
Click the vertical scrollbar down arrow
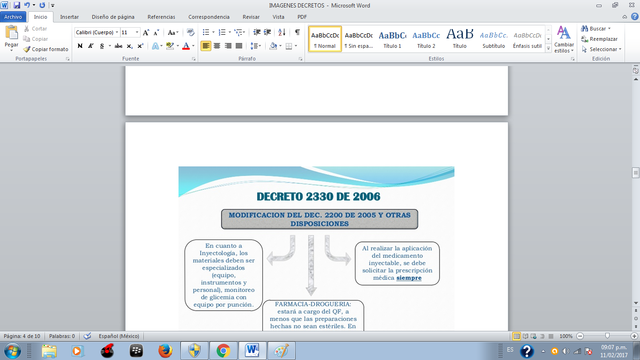click(636, 303)
